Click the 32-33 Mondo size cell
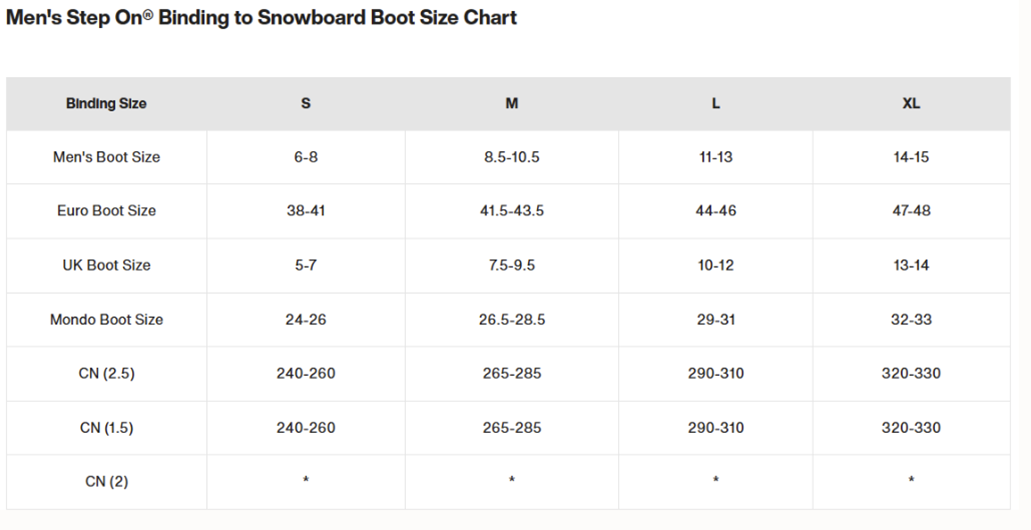This screenshot has height=530, width=1031. pos(911,320)
